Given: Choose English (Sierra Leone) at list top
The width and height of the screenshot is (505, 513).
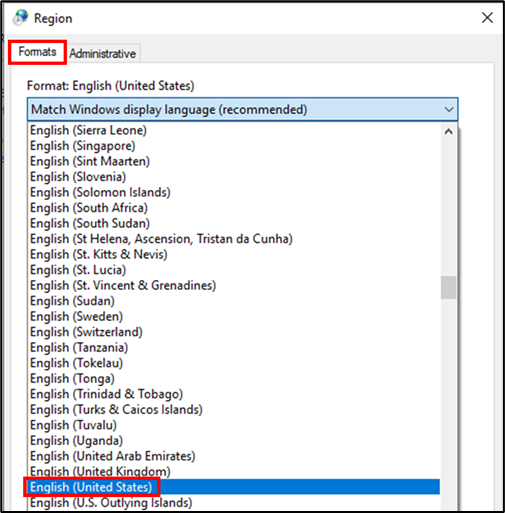Looking at the screenshot, I should 234,130.
